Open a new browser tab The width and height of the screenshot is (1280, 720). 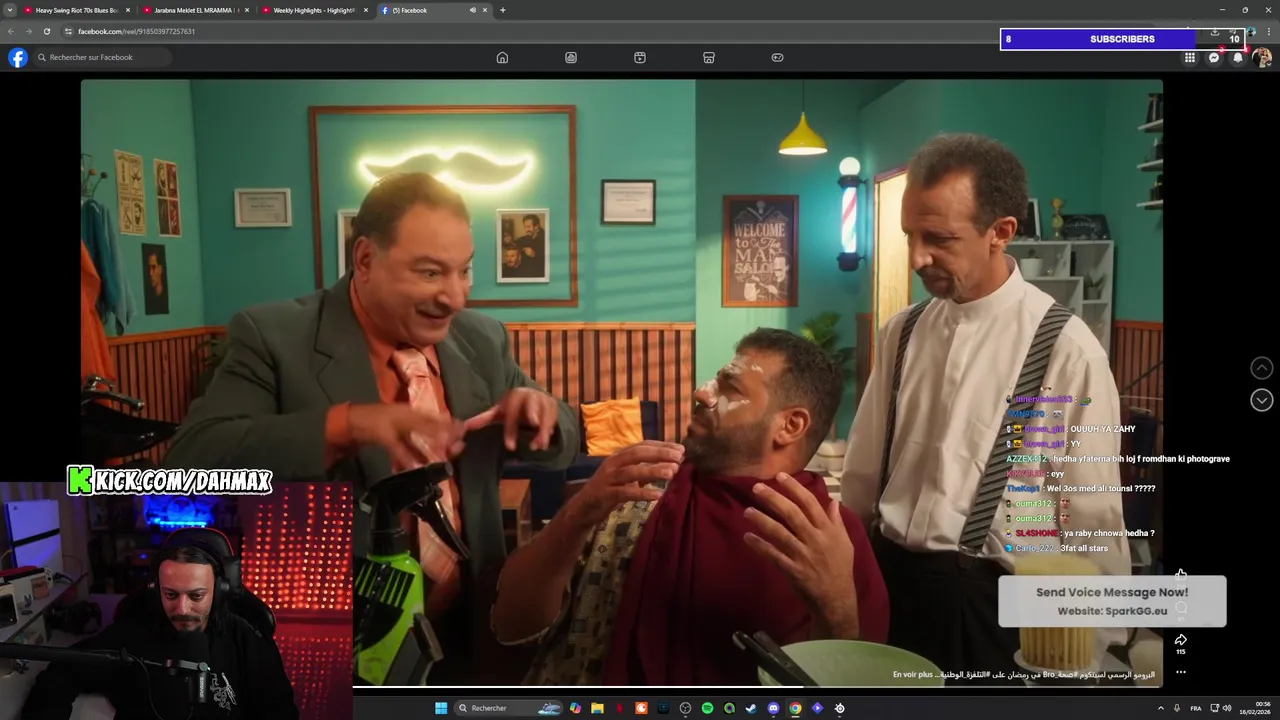point(502,10)
